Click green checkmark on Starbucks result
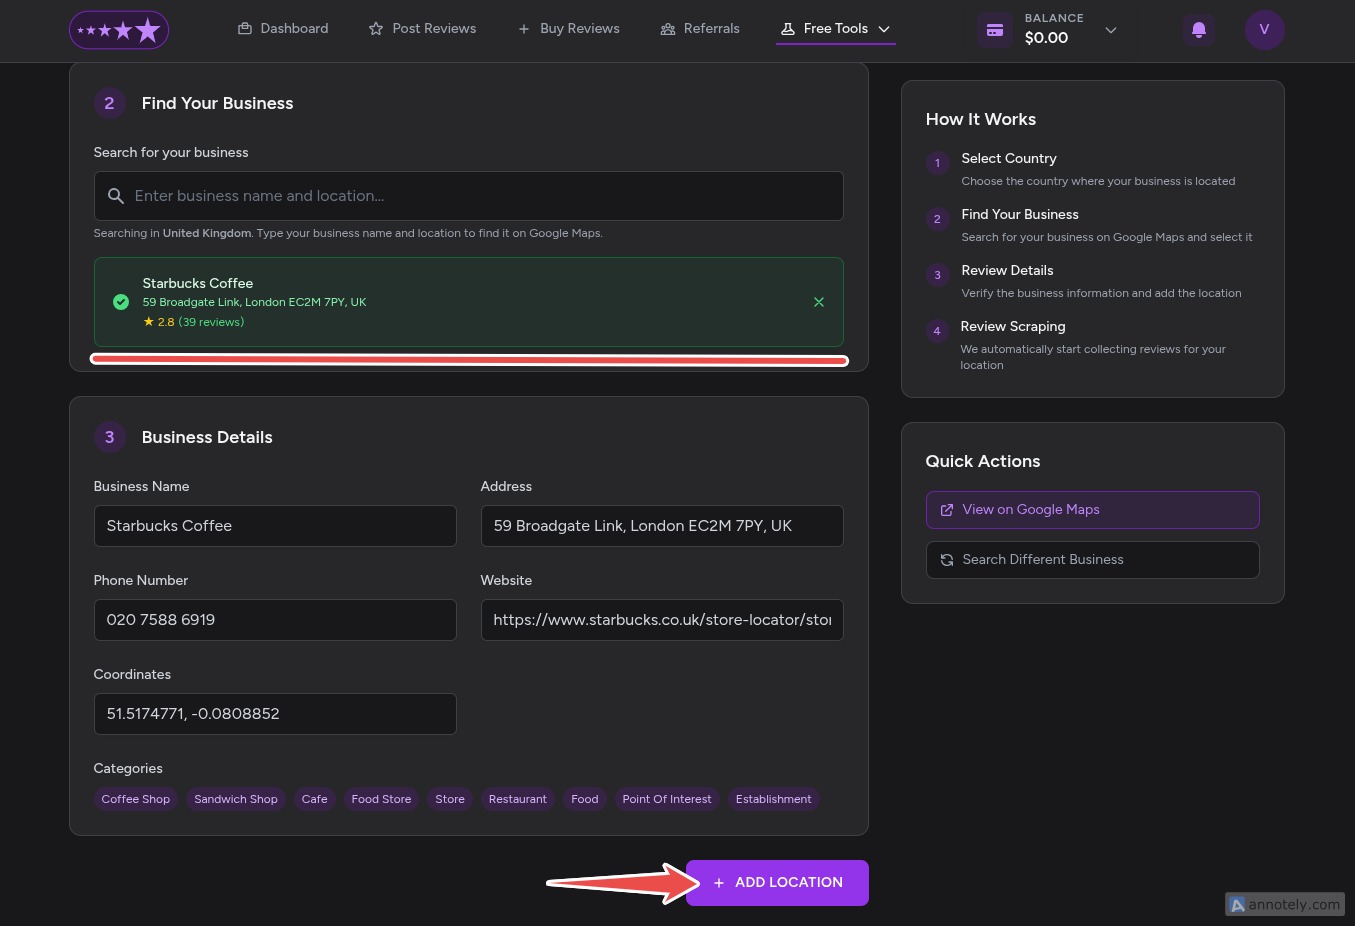The width and height of the screenshot is (1355, 926). point(121,302)
